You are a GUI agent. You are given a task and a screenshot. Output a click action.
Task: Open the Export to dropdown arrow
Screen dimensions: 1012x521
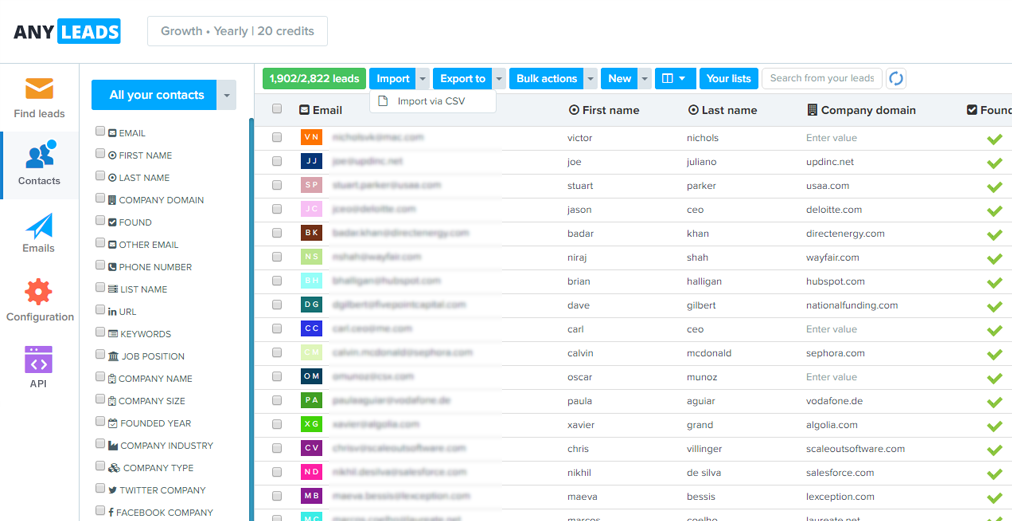click(x=499, y=79)
